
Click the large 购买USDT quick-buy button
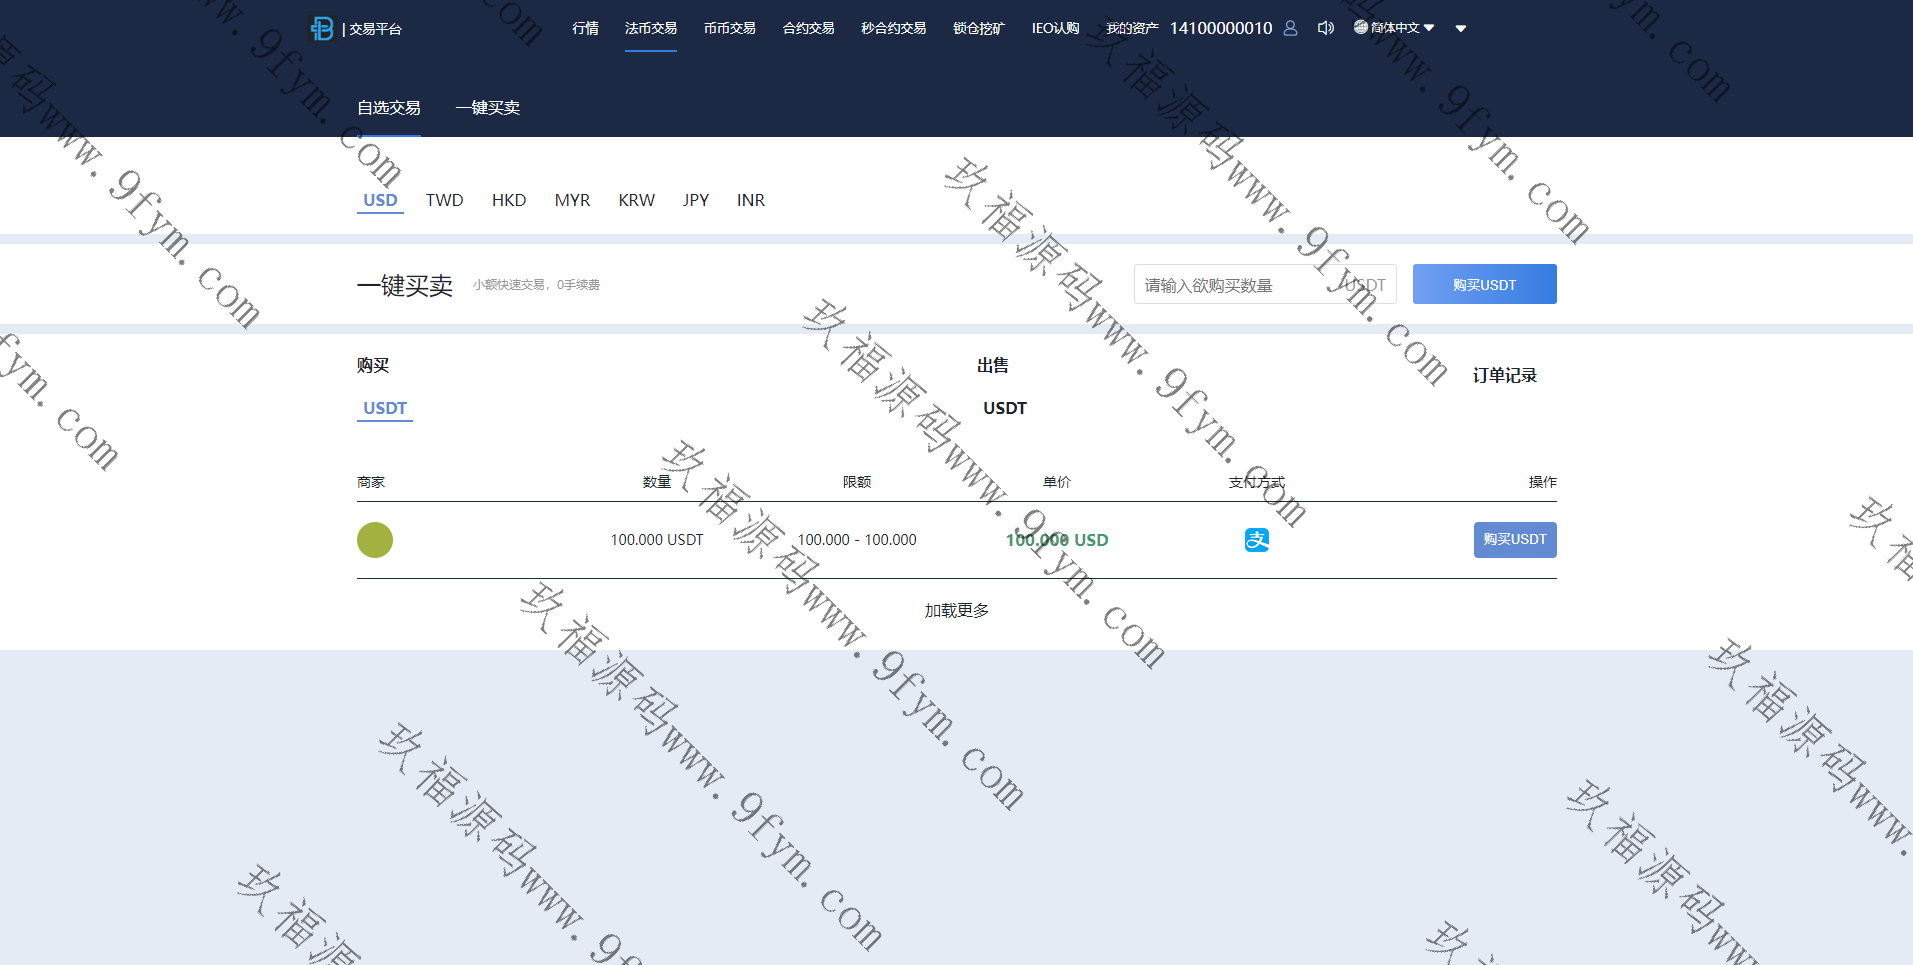[x=1484, y=285]
